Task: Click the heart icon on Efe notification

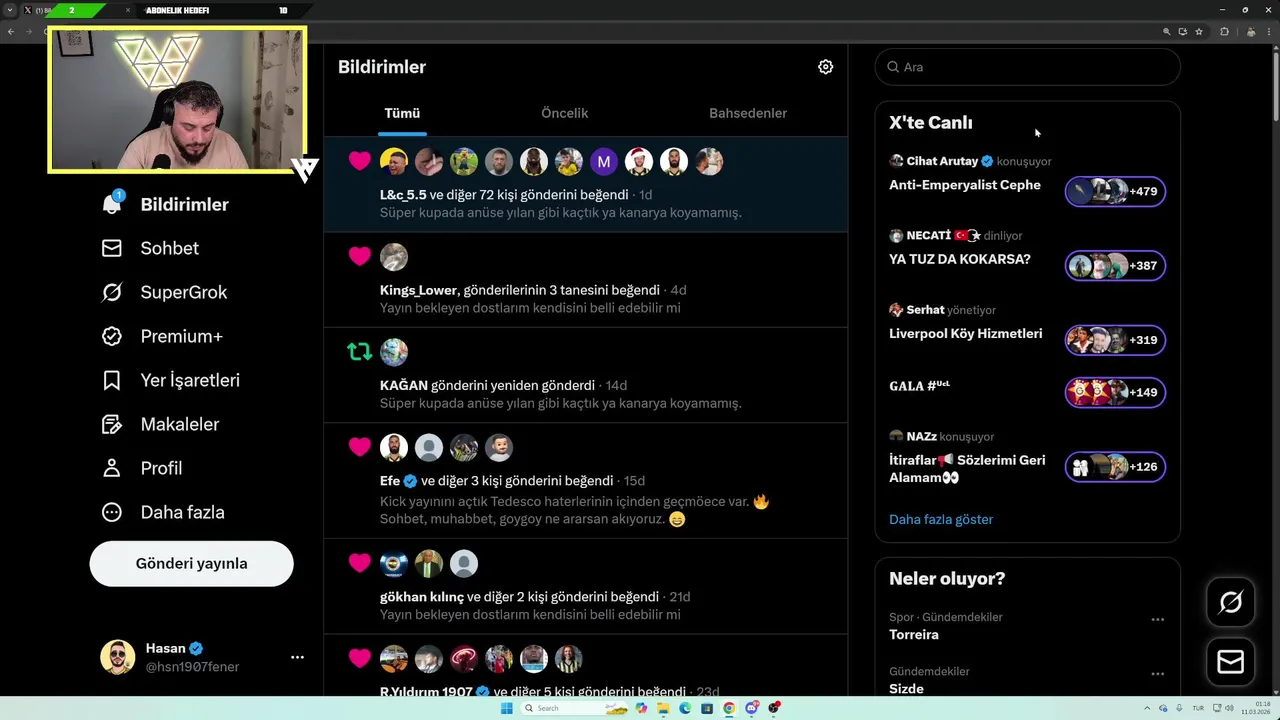Action: [x=360, y=447]
